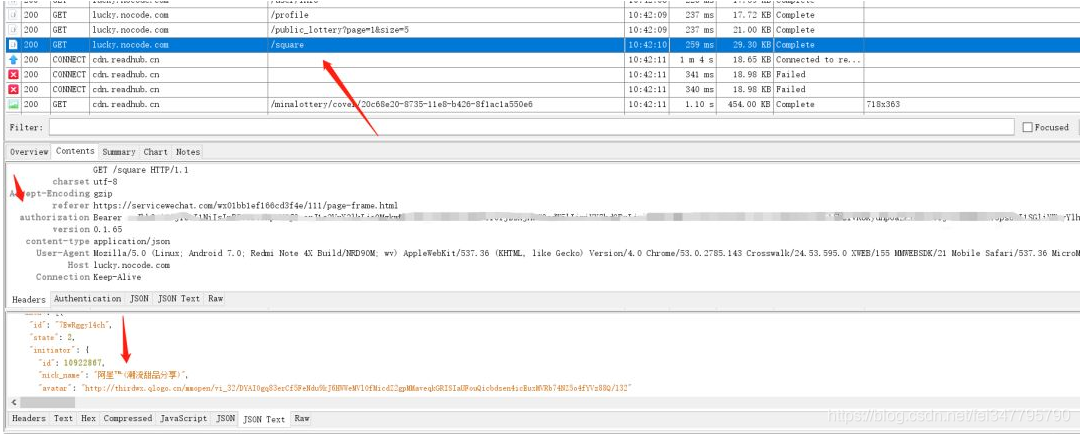Open the response JavaScript tab
Viewport: 1080px width, 434px height.
click(x=184, y=418)
